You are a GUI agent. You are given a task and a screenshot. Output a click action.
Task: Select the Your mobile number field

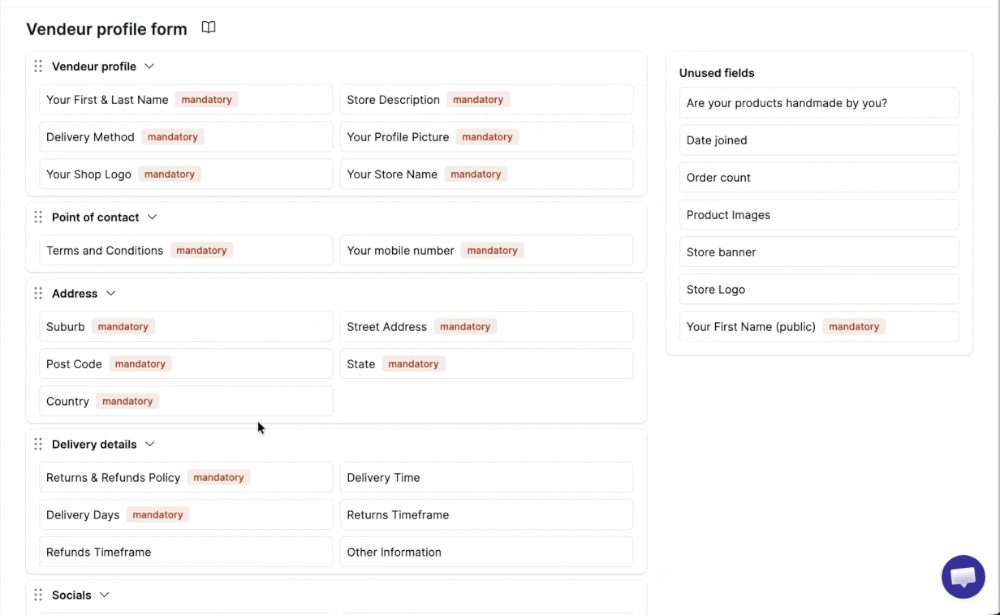coord(487,251)
